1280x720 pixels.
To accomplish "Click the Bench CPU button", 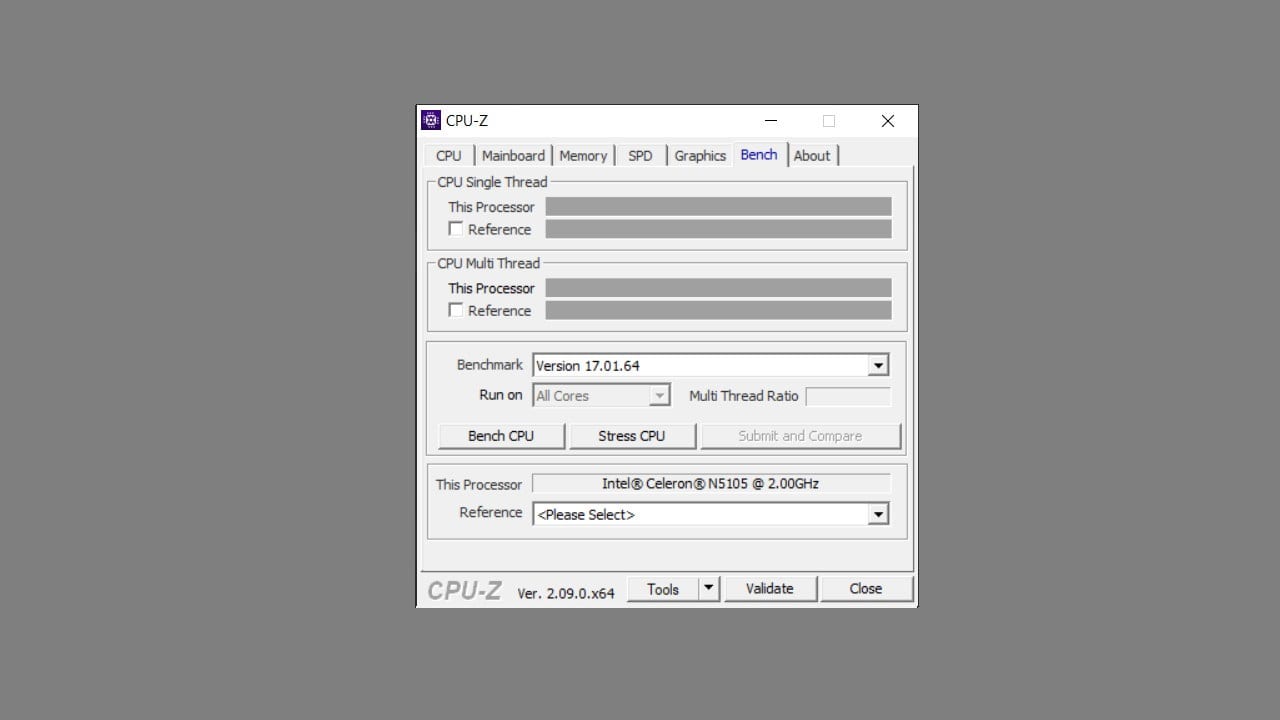I will pyautogui.click(x=501, y=436).
